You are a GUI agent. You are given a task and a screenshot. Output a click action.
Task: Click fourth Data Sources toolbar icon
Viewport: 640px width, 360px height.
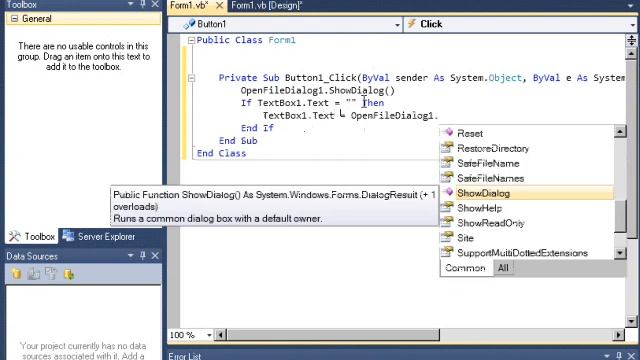click(69, 274)
